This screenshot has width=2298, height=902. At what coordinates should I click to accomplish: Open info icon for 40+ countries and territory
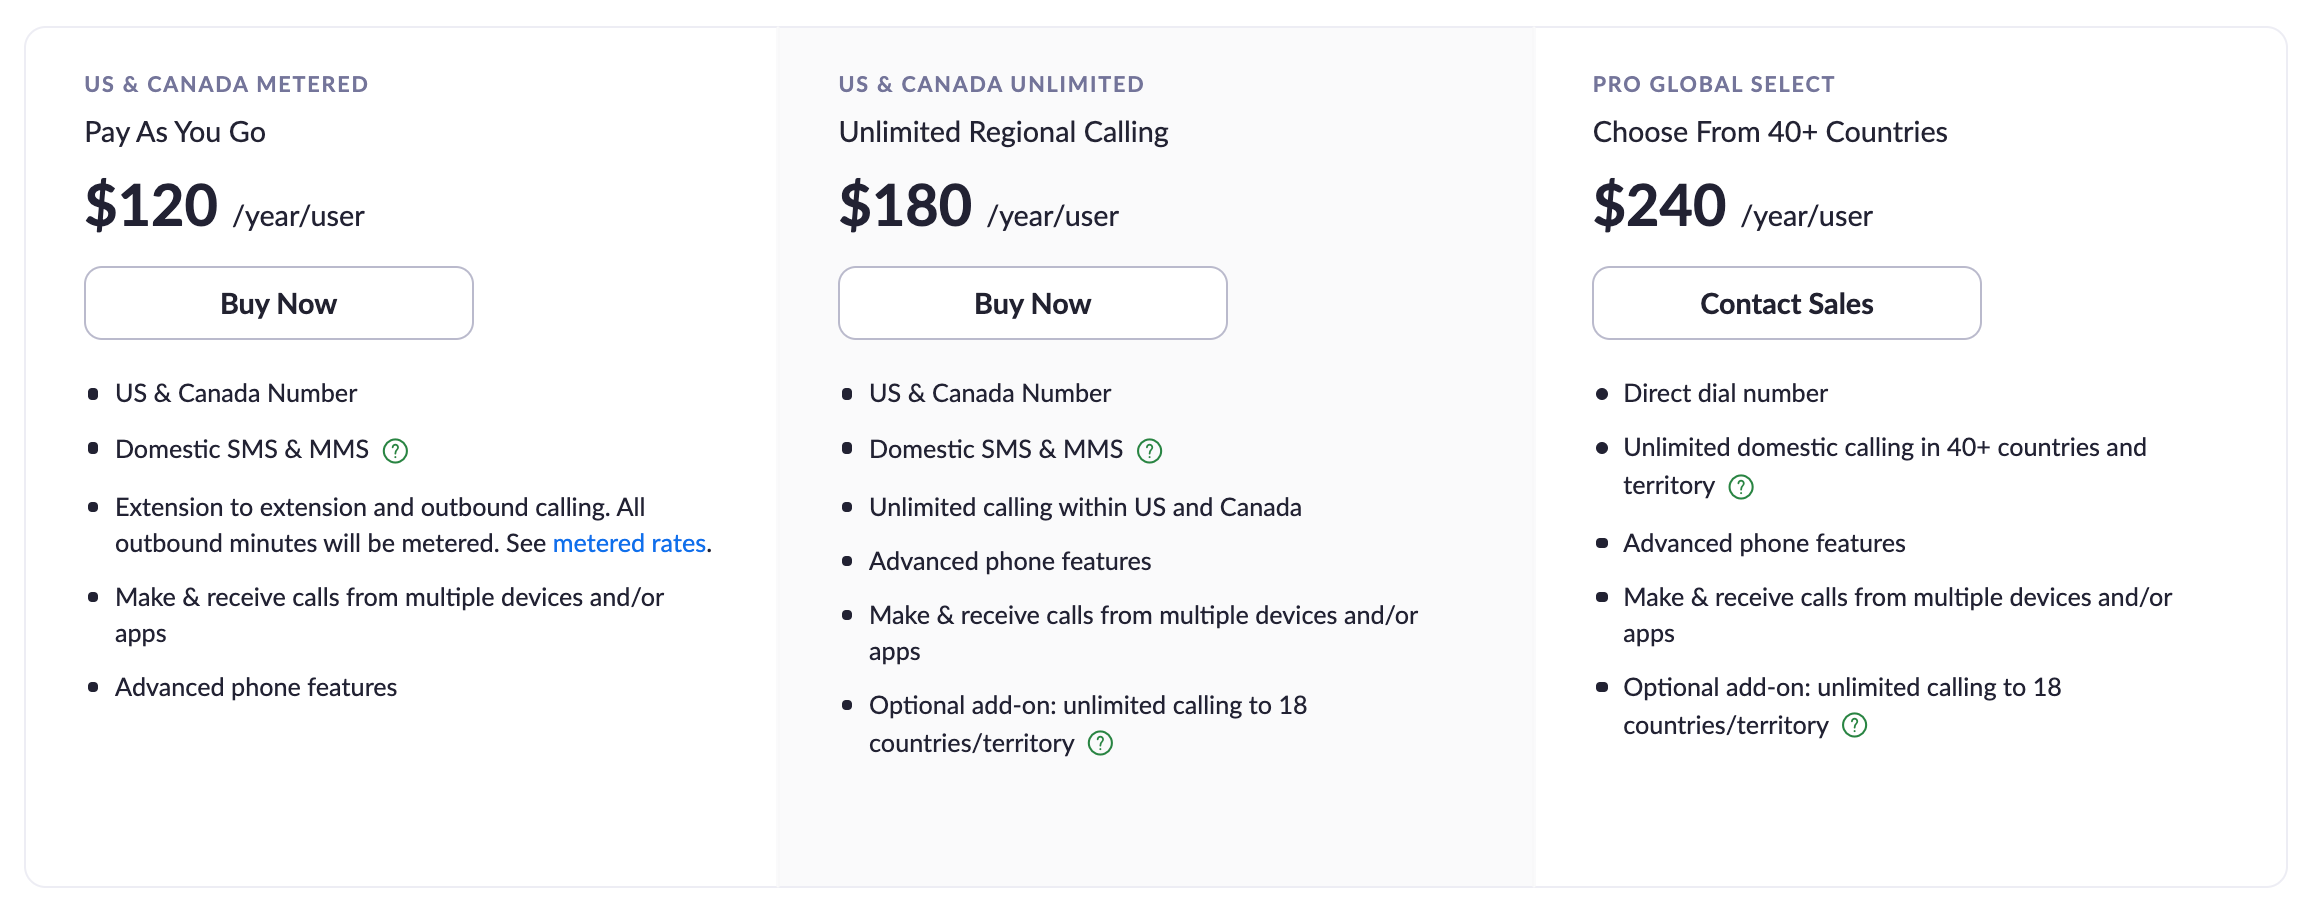(x=1741, y=487)
